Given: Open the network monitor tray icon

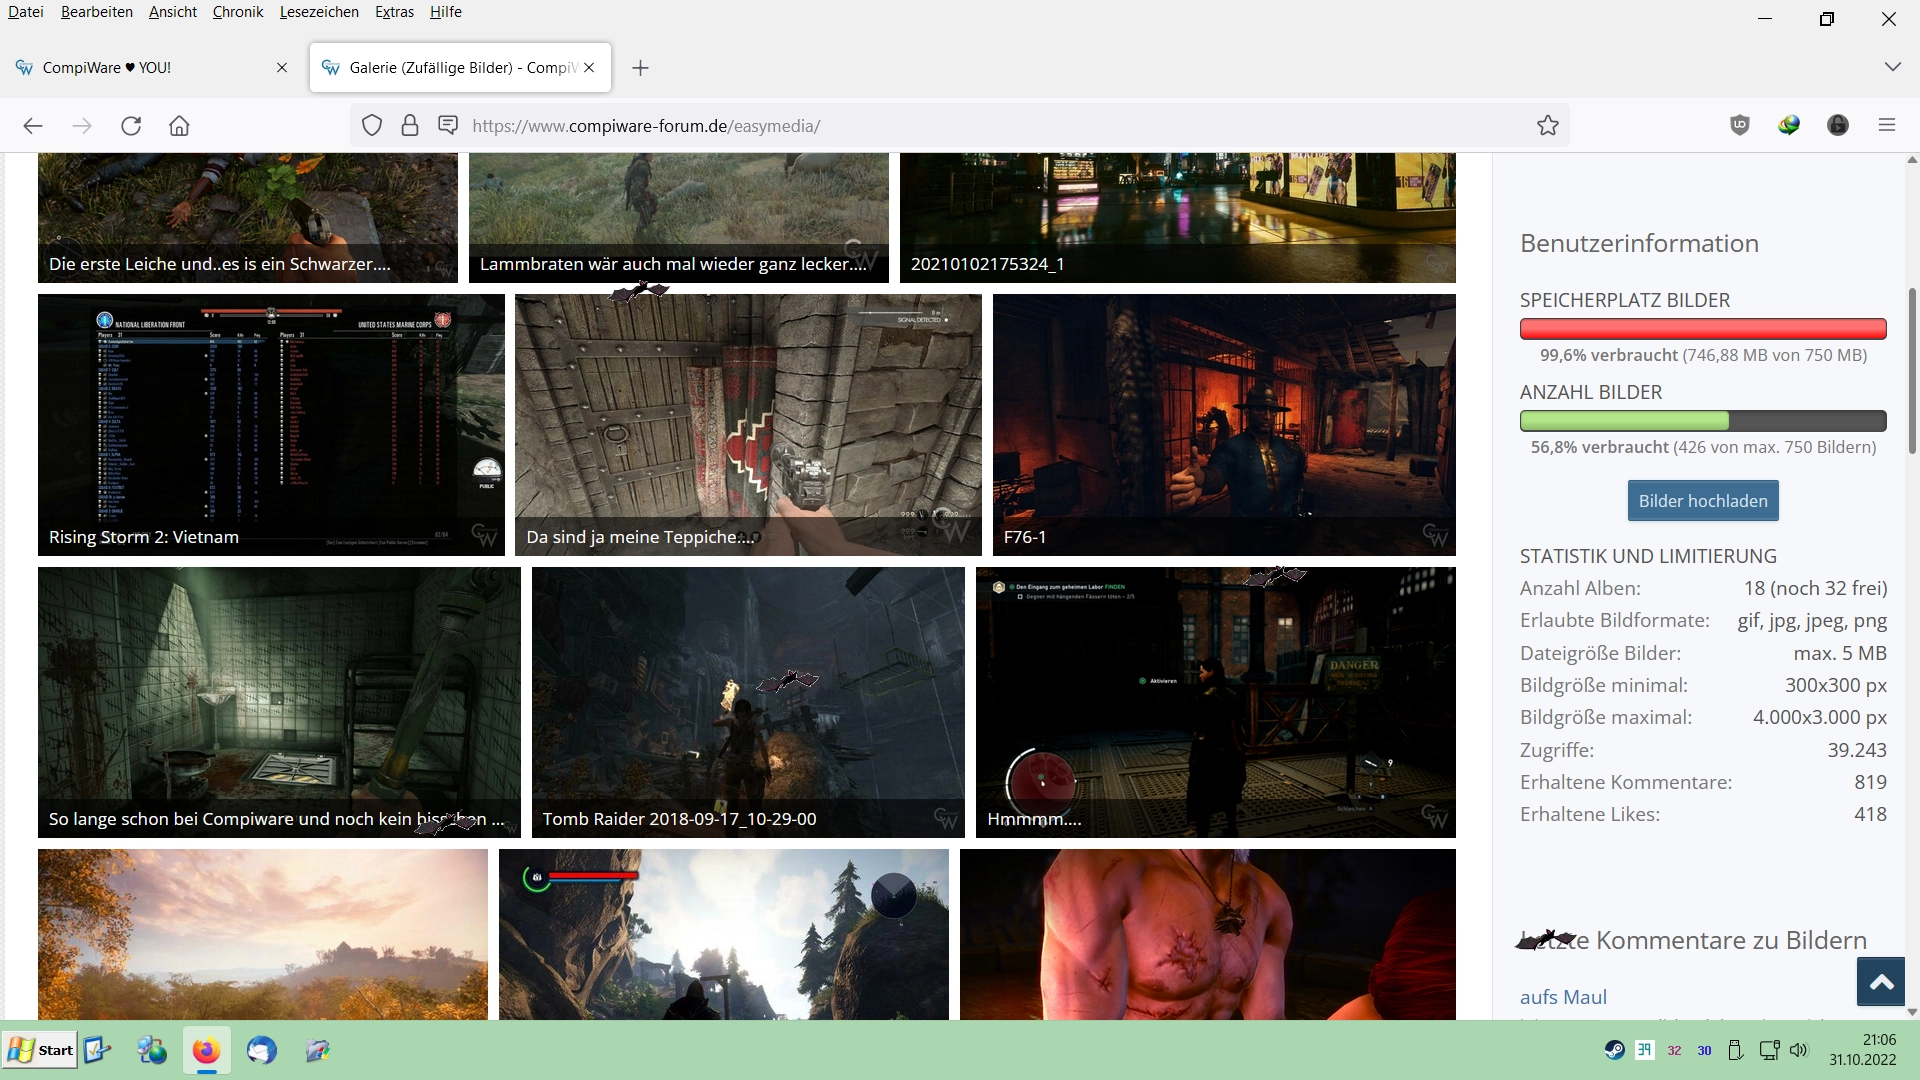Looking at the screenshot, I should coord(1769,1050).
